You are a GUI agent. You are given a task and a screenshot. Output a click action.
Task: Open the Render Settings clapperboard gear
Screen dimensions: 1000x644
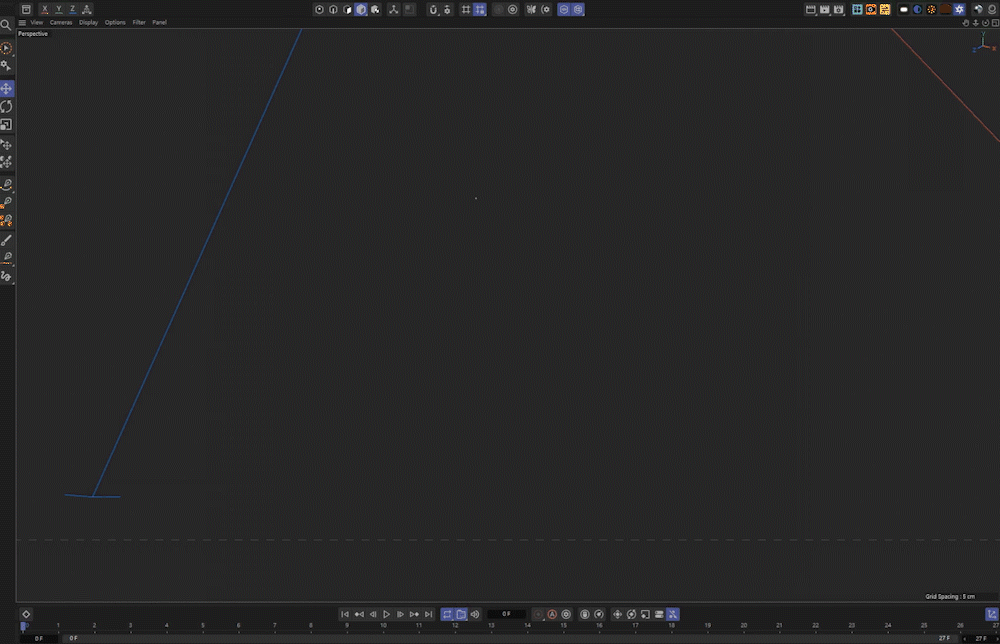coord(839,10)
